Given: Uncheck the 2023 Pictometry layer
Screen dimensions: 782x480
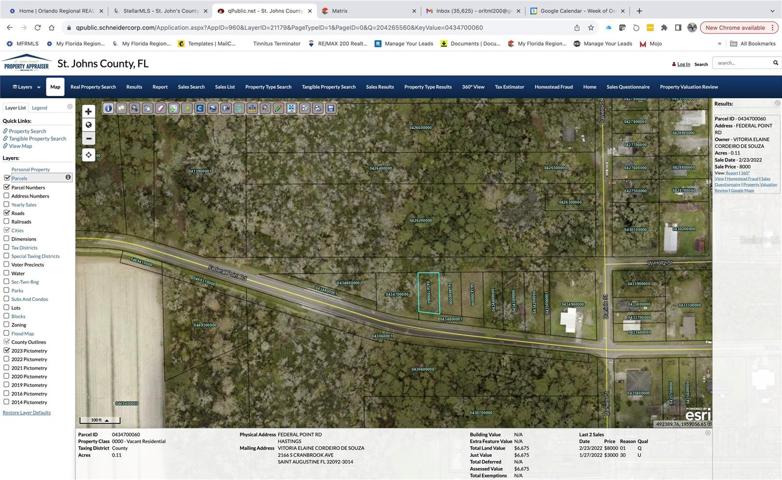Looking at the screenshot, I should pyautogui.click(x=6, y=350).
